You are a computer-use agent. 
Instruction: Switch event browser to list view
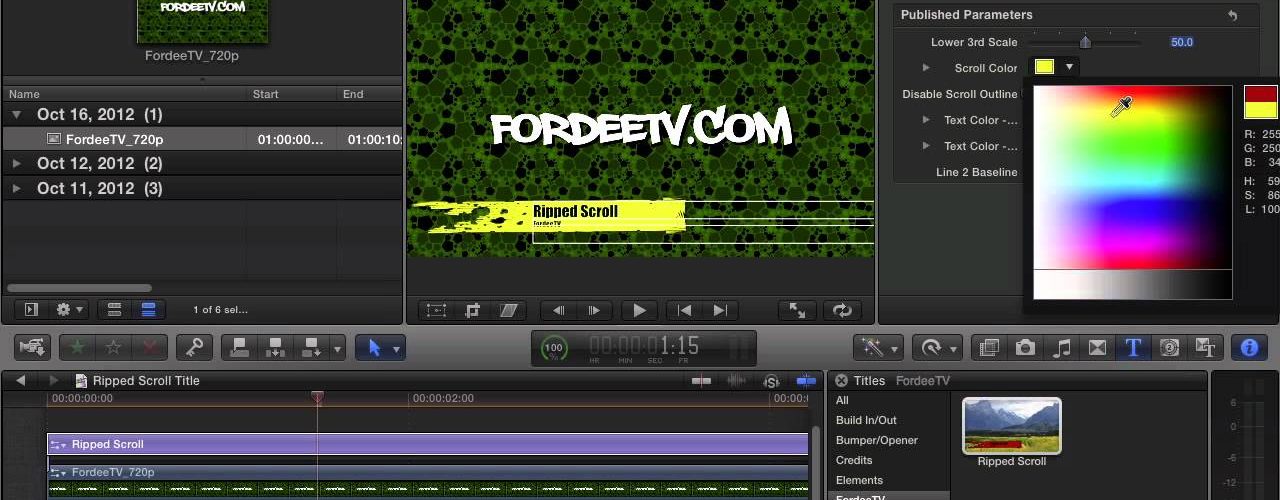(148, 310)
